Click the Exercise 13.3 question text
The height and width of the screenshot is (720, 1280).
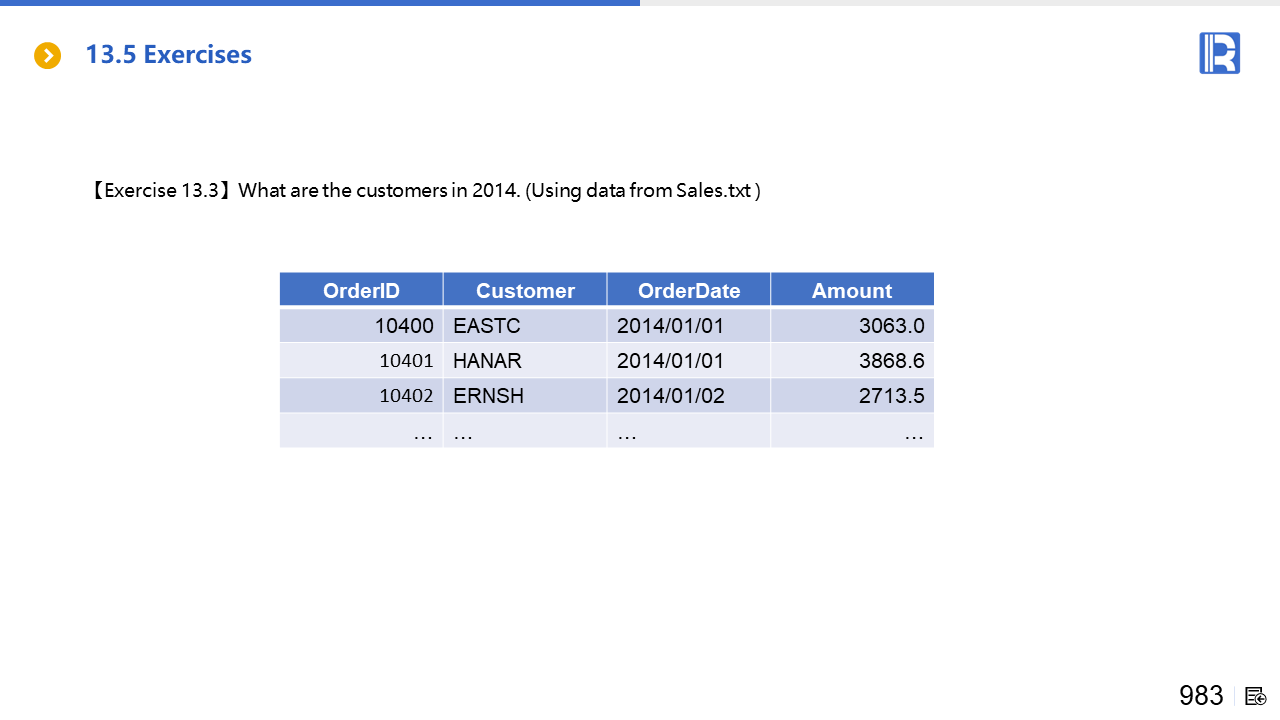[x=425, y=190]
